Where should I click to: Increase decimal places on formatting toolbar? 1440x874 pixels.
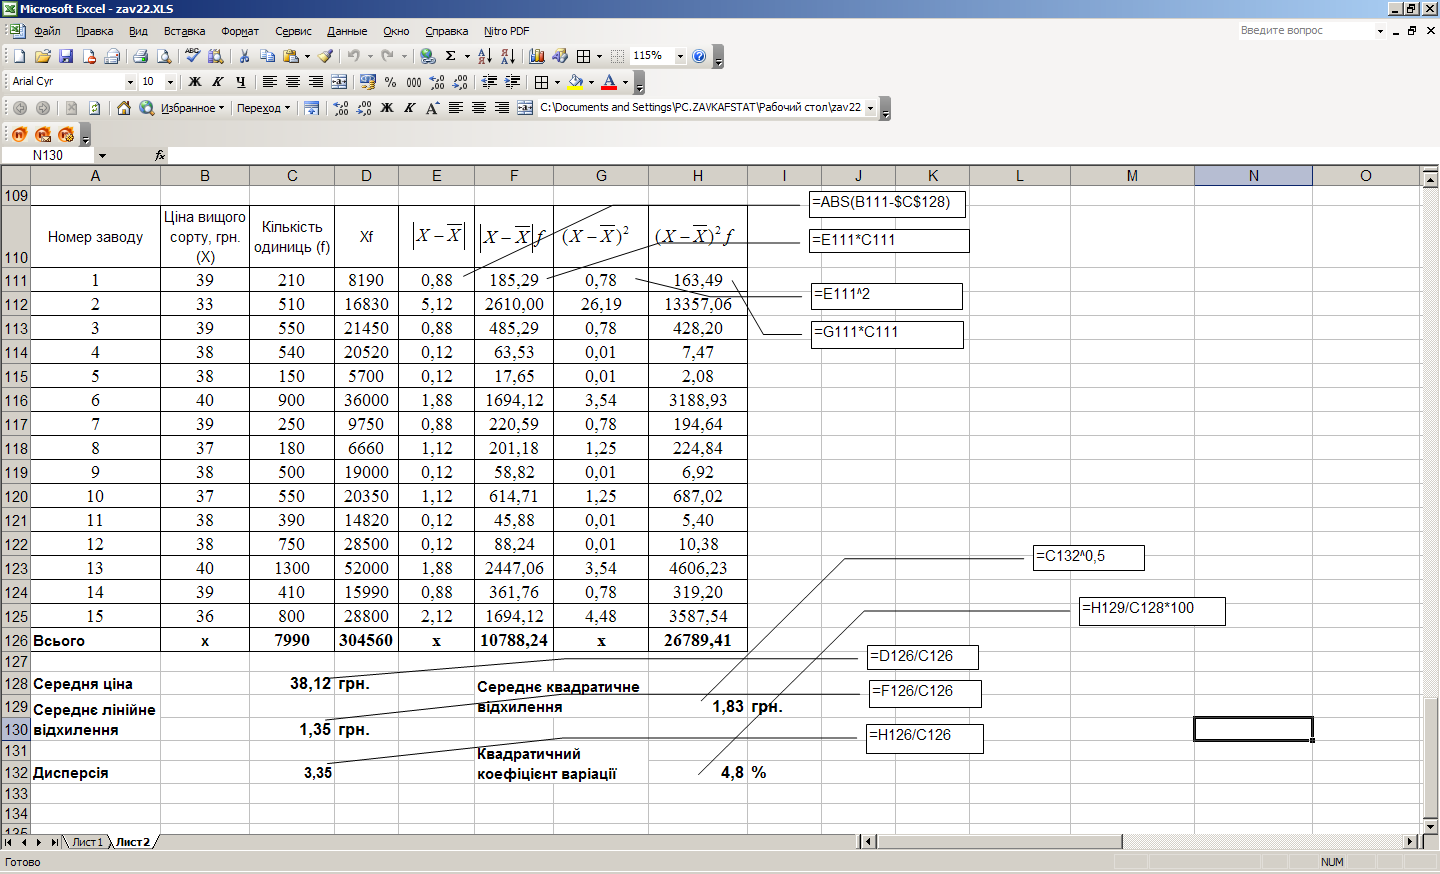437,82
